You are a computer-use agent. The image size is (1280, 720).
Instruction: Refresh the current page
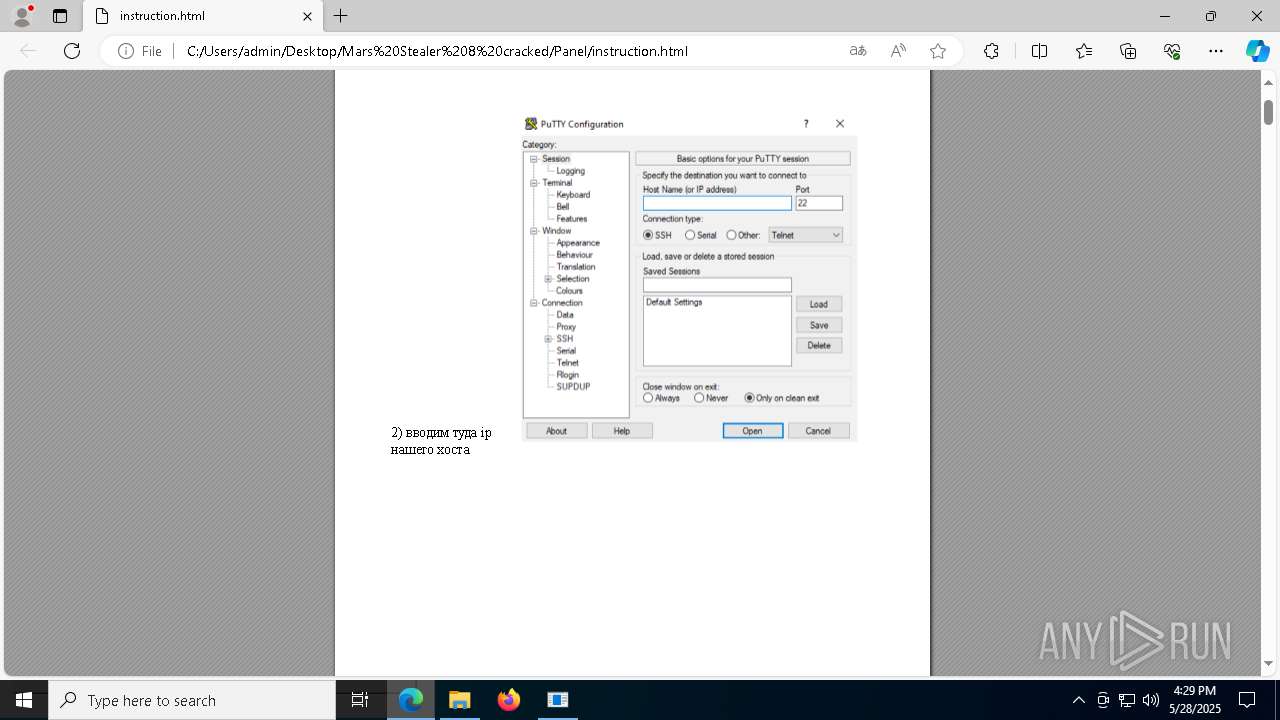click(x=72, y=51)
